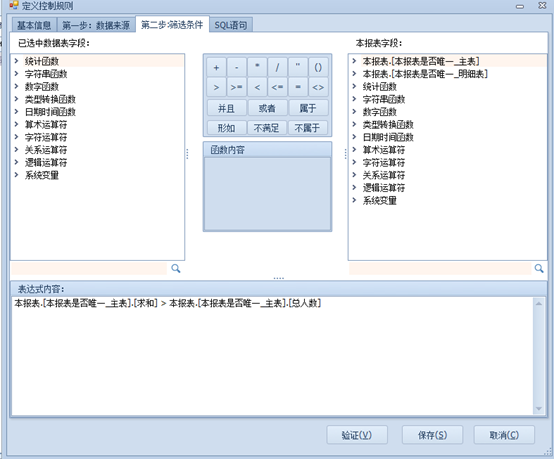Viewport: 554px width, 459px height.
Task: Expand 统计函数 in the left tree
Action: click(x=16, y=61)
